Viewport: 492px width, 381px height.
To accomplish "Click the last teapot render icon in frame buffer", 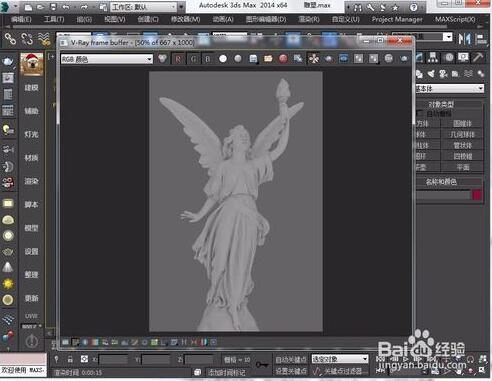I will pos(404,59).
